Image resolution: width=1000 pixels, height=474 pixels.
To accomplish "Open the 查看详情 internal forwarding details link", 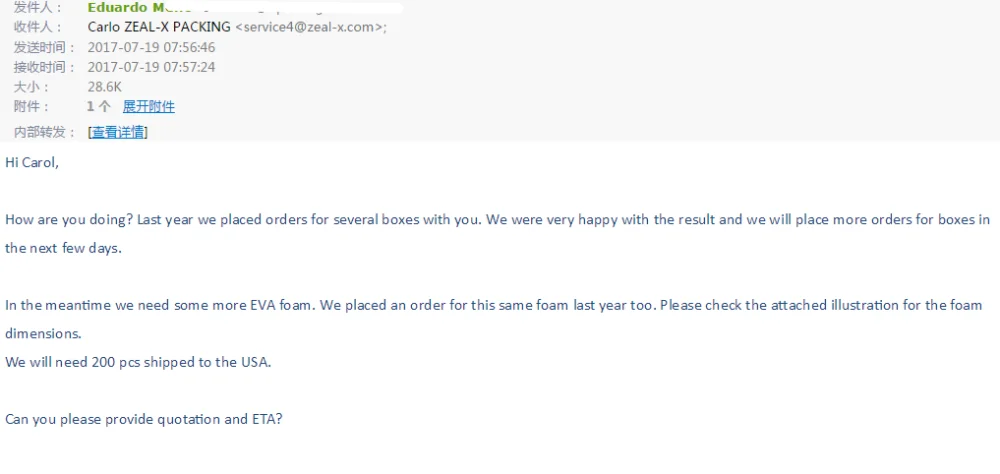I will click(118, 132).
